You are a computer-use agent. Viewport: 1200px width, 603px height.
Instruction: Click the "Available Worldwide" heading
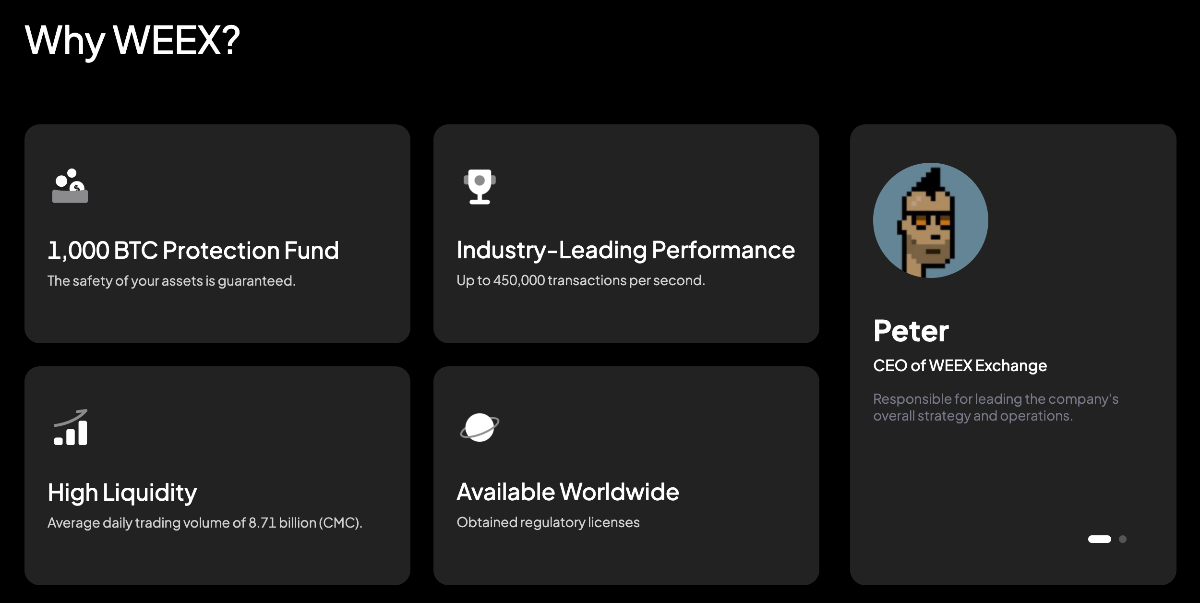pyautogui.click(x=568, y=492)
